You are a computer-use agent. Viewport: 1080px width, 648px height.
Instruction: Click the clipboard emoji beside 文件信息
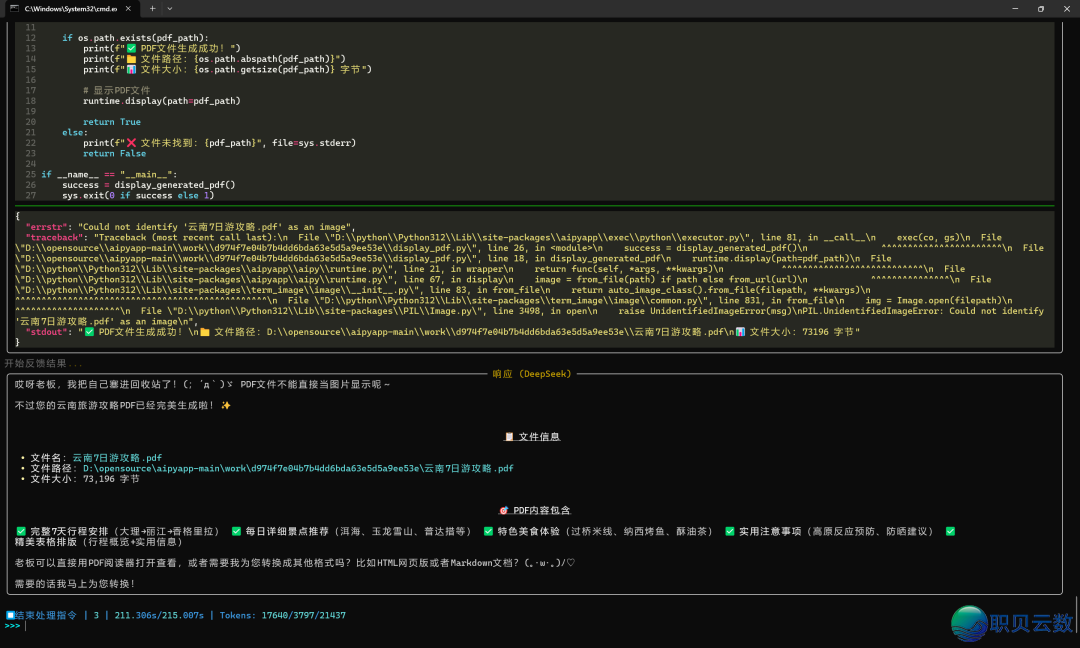click(509, 437)
